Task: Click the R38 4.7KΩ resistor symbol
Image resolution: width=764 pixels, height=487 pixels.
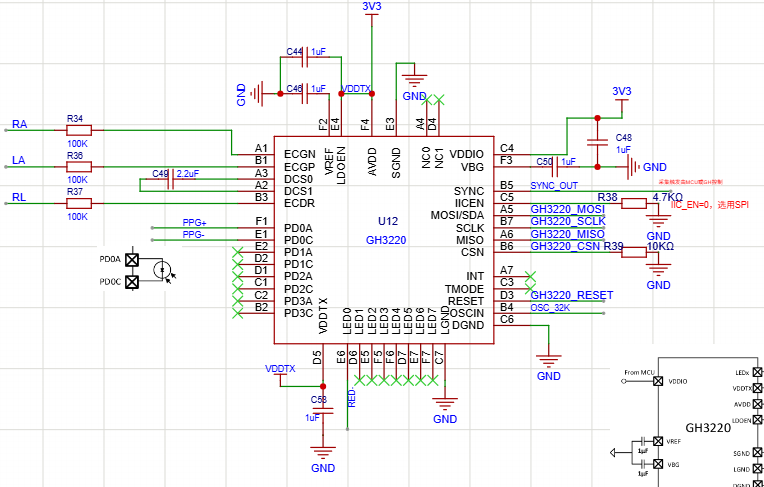Action: tap(635, 203)
